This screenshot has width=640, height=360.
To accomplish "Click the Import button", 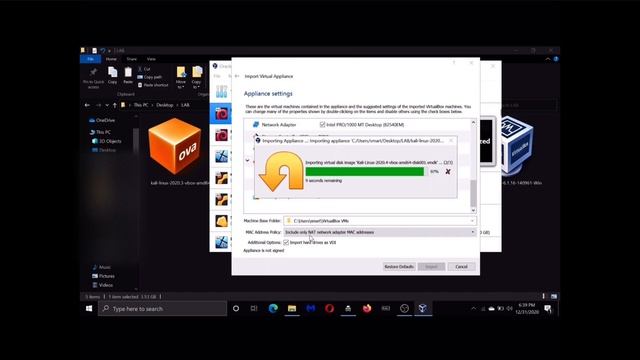I will coord(431,267).
